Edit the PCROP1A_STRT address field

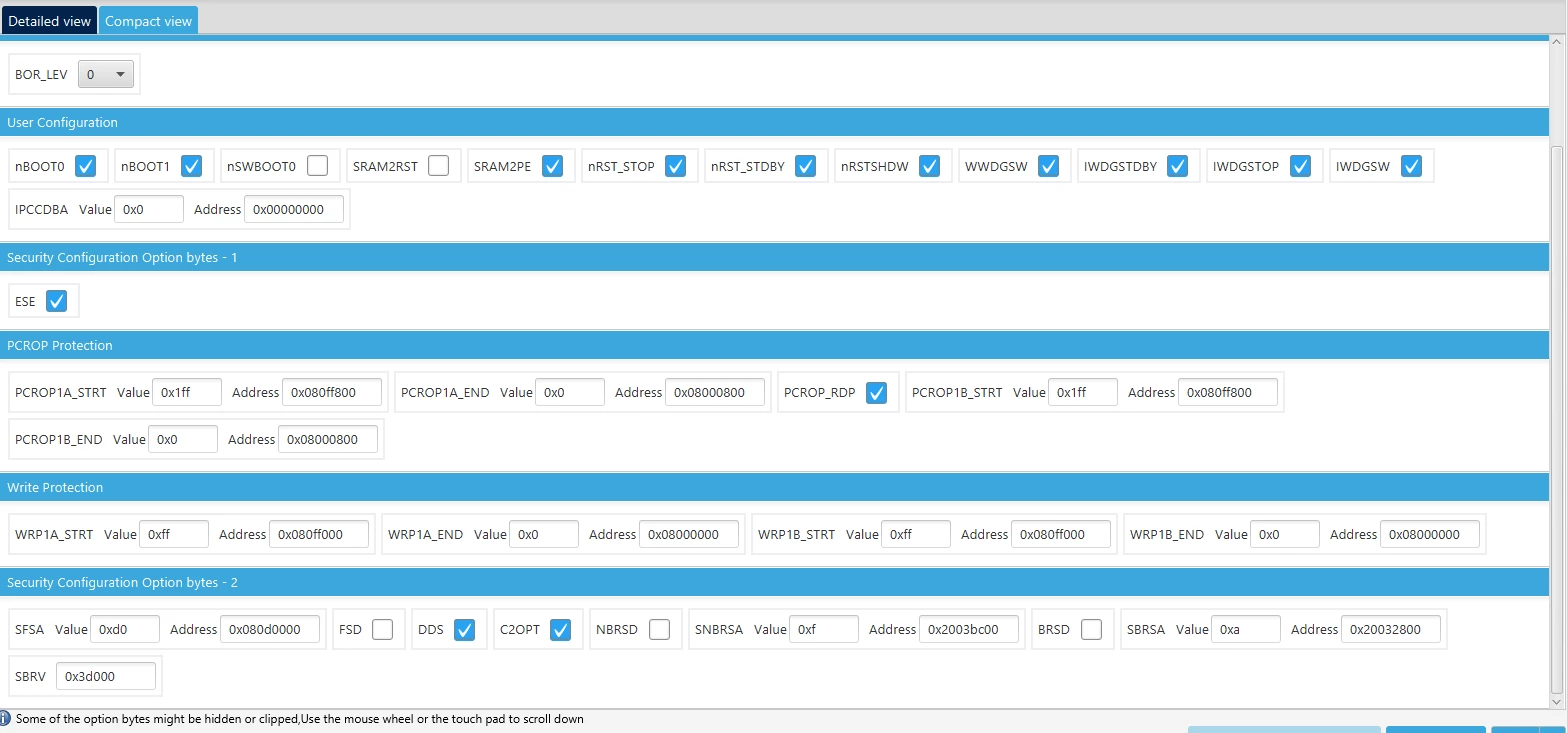coord(332,392)
